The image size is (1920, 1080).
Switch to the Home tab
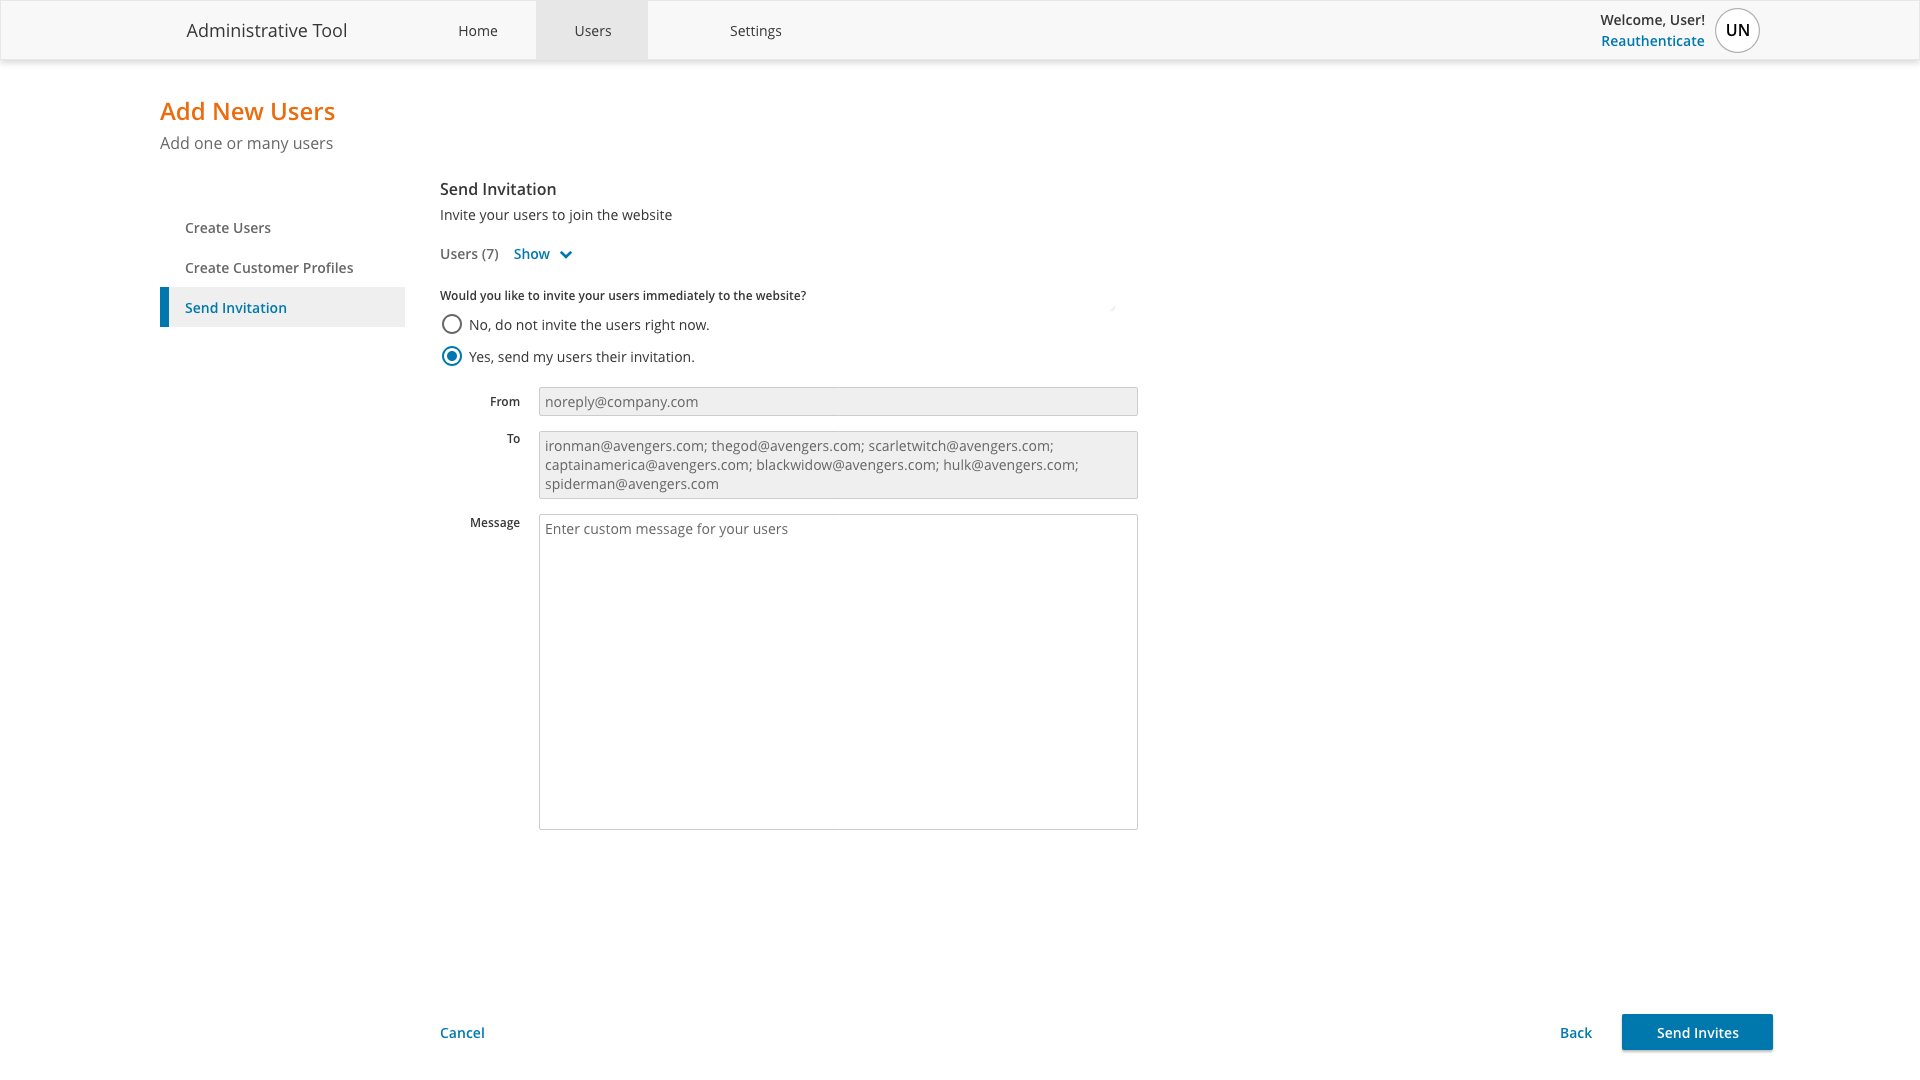[x=478, y=30]
